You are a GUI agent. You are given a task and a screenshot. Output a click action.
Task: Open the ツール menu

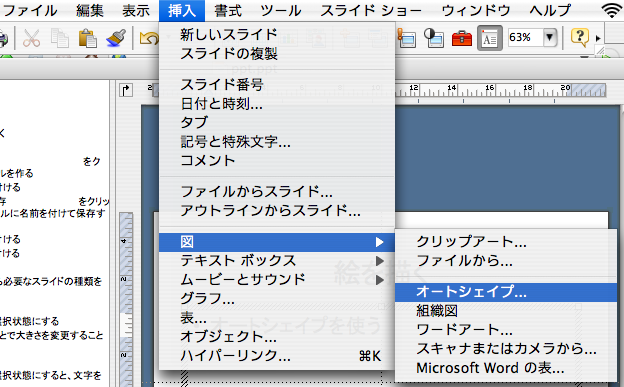point(281,10)
